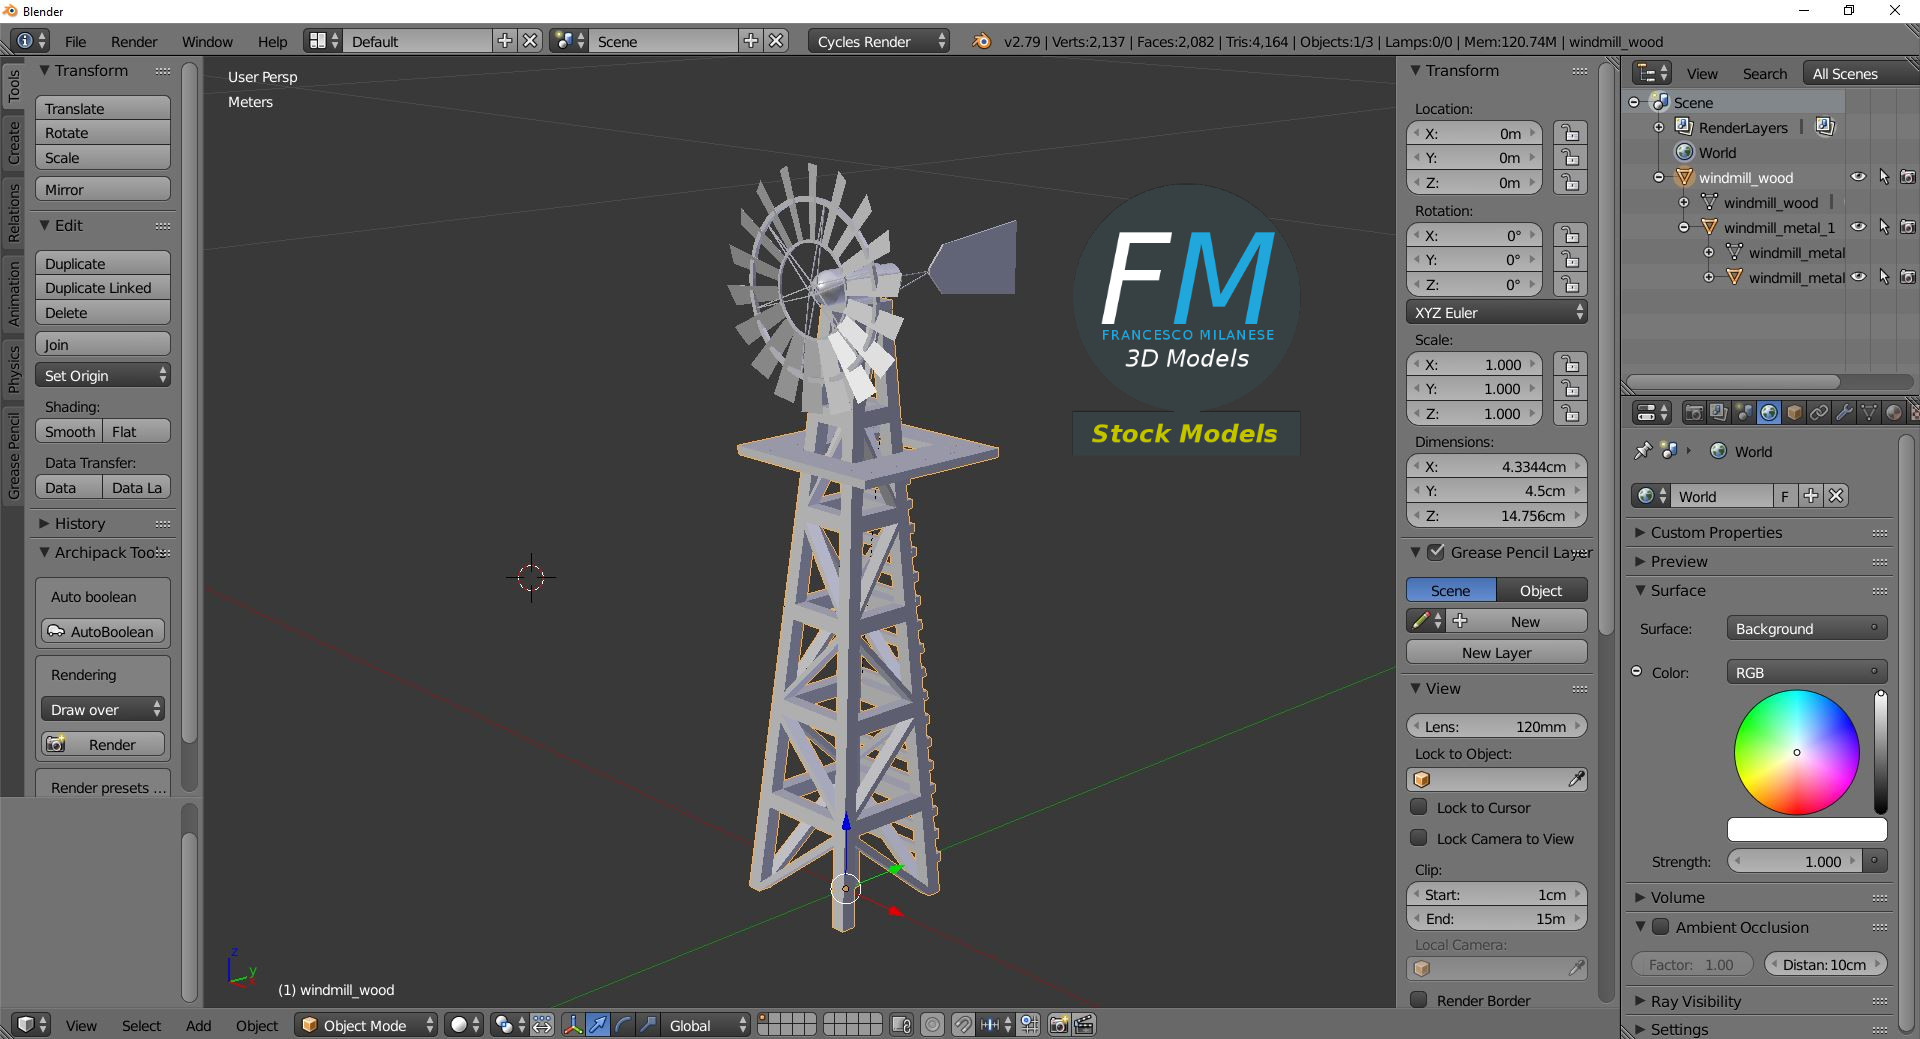Open the Render menu
The width and height of the screenshot is (1920, 1039).
134,41
